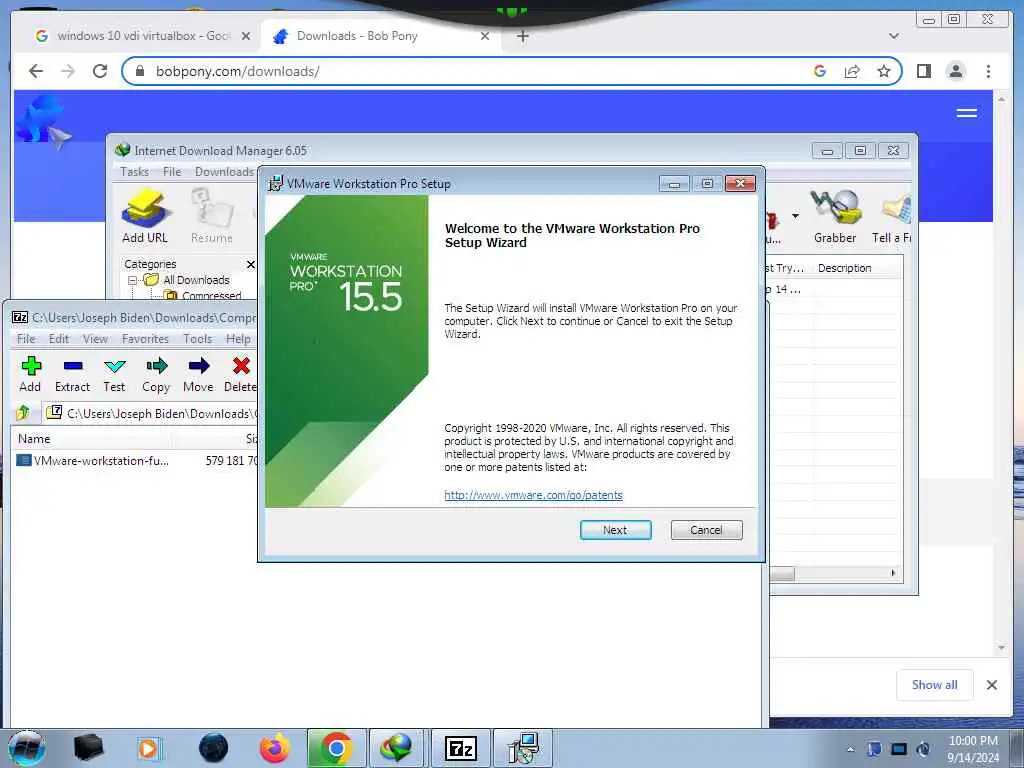Toggle the Chrome side panel icon
Screen dimensions: 1024x768
pyautogui.click(x=923, y=71)
